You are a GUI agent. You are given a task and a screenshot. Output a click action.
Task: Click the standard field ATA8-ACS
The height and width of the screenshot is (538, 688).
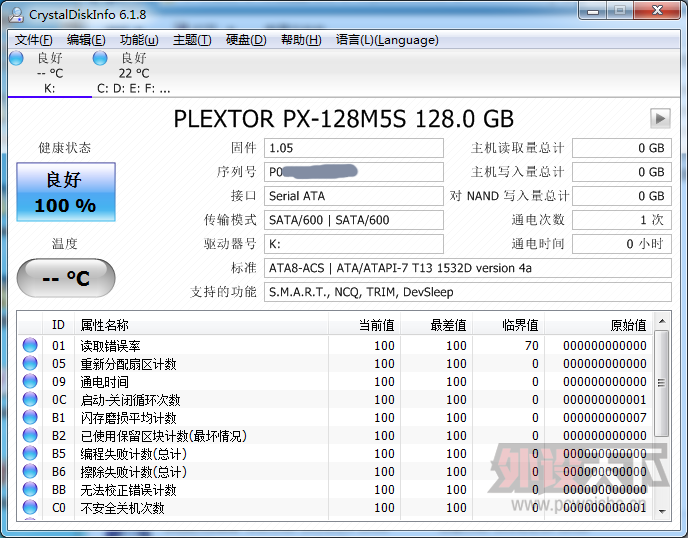point(467,268)
